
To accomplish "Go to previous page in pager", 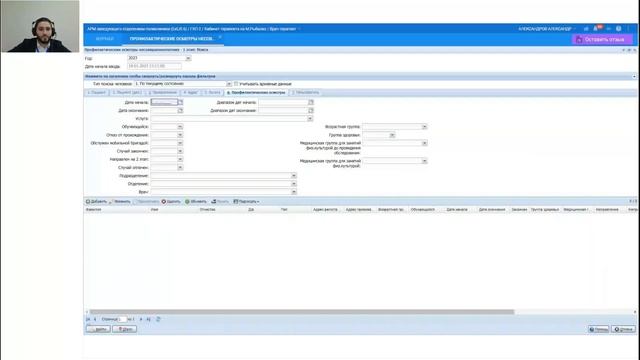I will [x=95, y=319].
